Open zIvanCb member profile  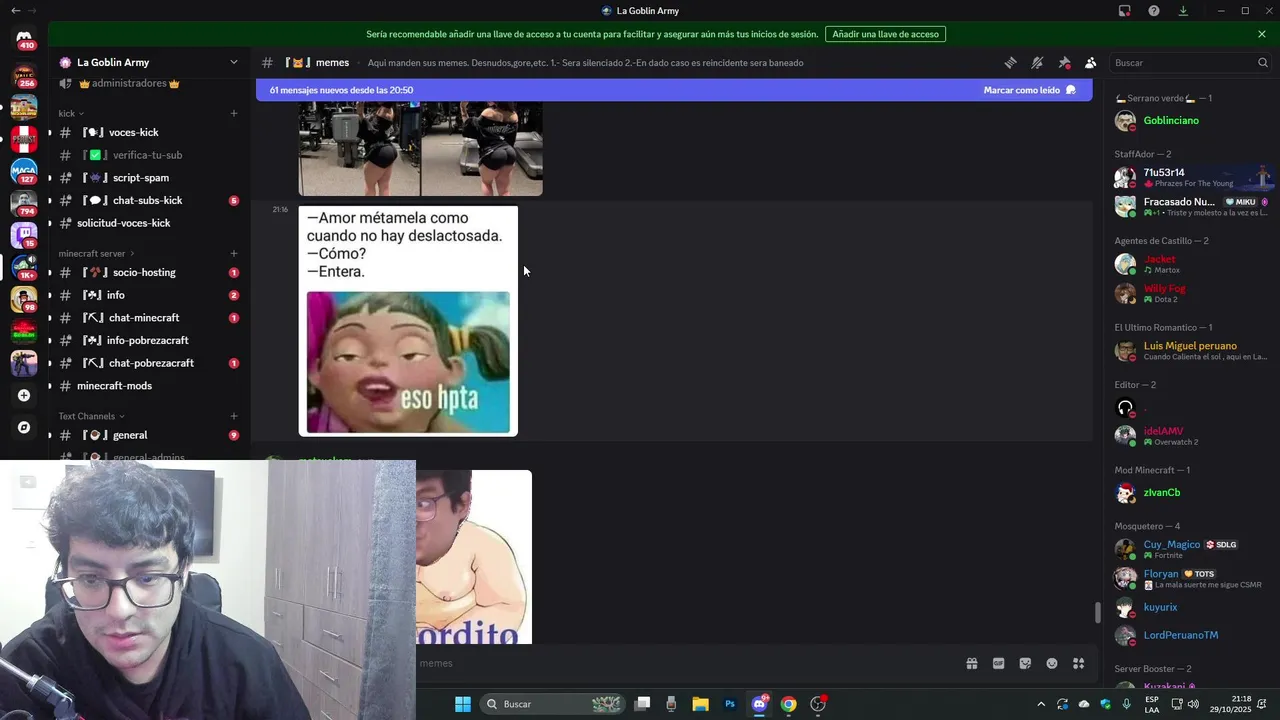[1190, 492]
